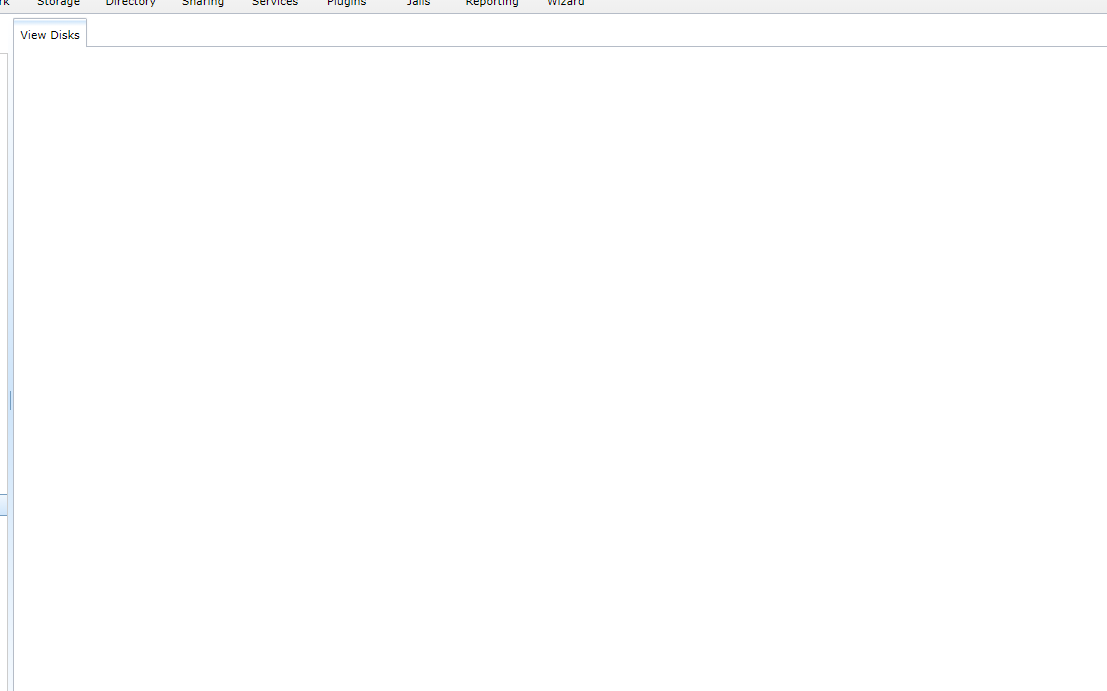The image size is (1107, 691).
Task: Select the View Disks tab
Action: [x=50, y=35]
